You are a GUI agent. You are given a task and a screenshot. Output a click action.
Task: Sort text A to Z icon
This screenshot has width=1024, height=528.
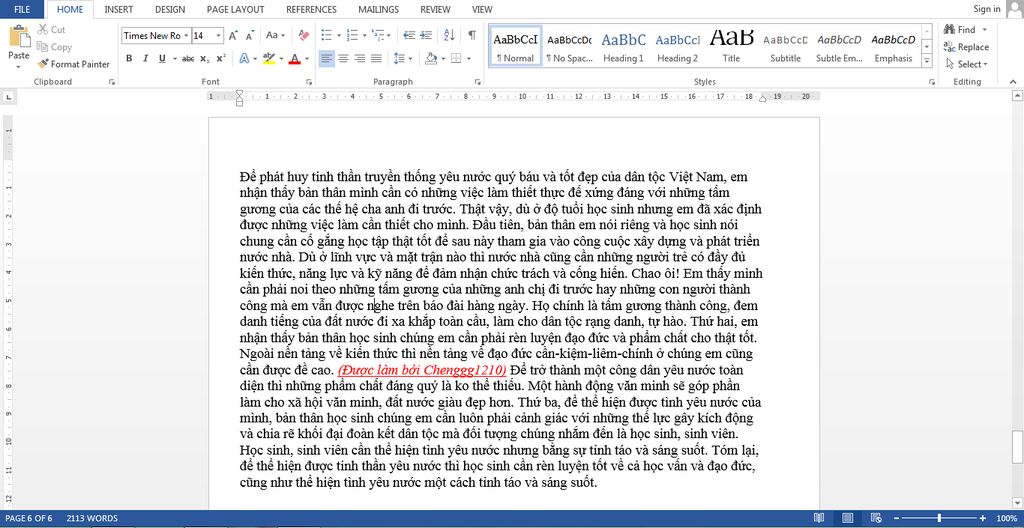tap(449, 35)
